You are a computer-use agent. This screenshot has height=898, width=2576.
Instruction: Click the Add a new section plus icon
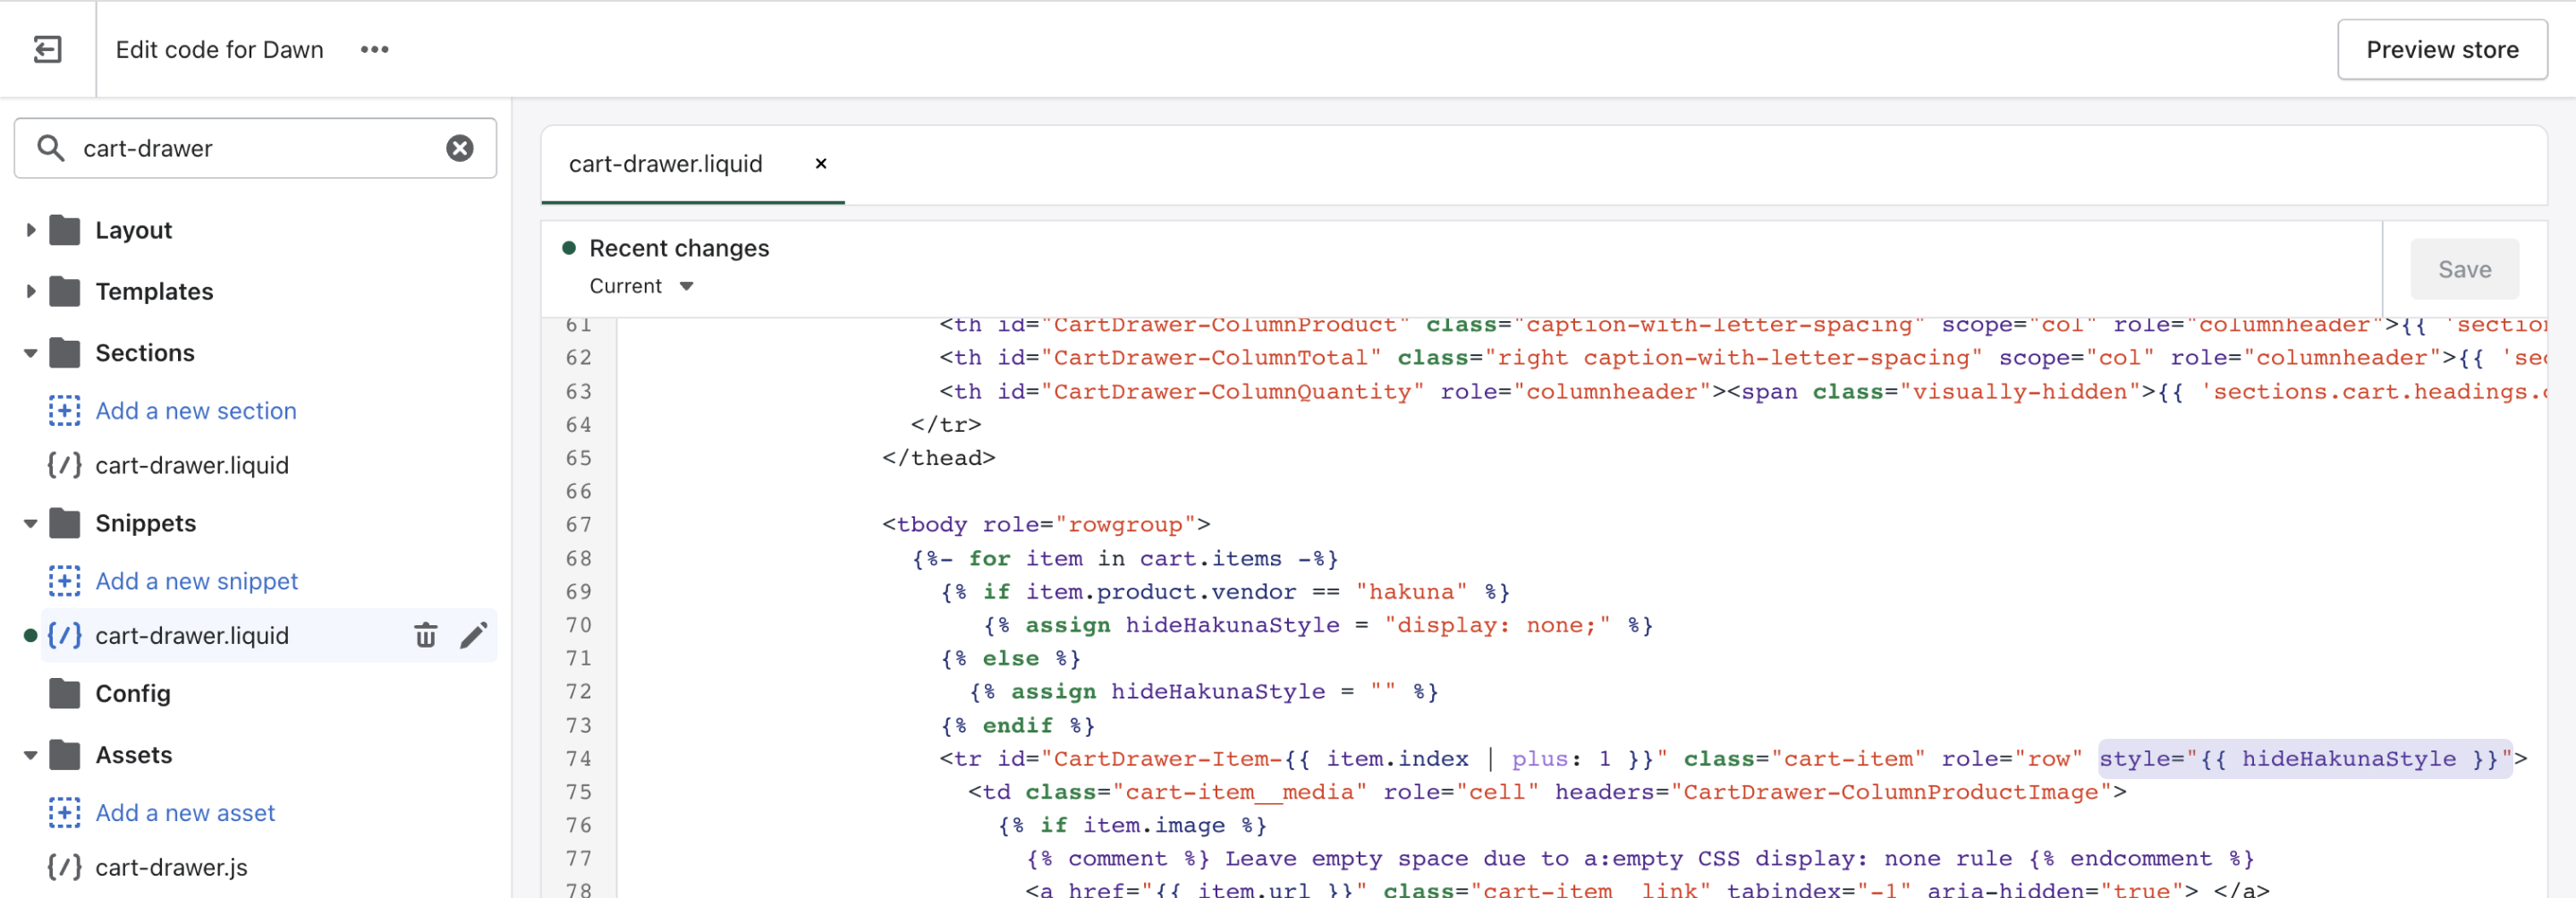[x=64, y=410]
